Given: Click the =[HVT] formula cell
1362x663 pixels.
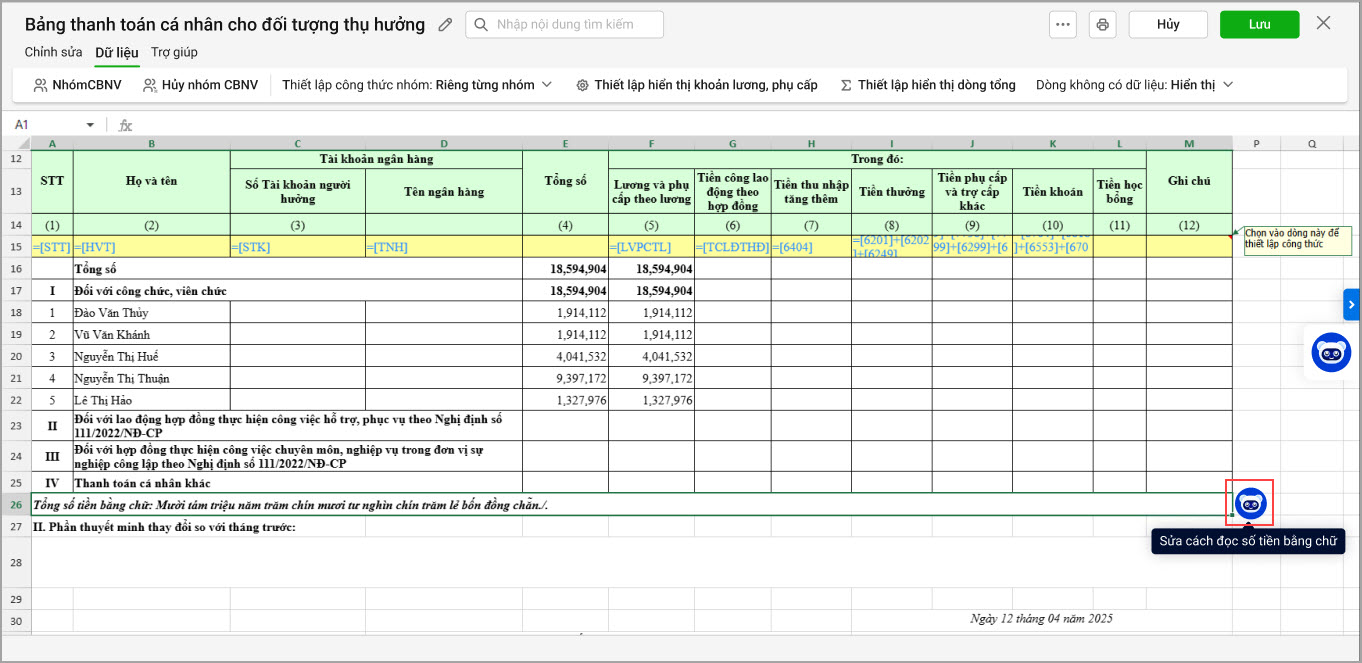Looking at the screenshot, I should [152, 247].
